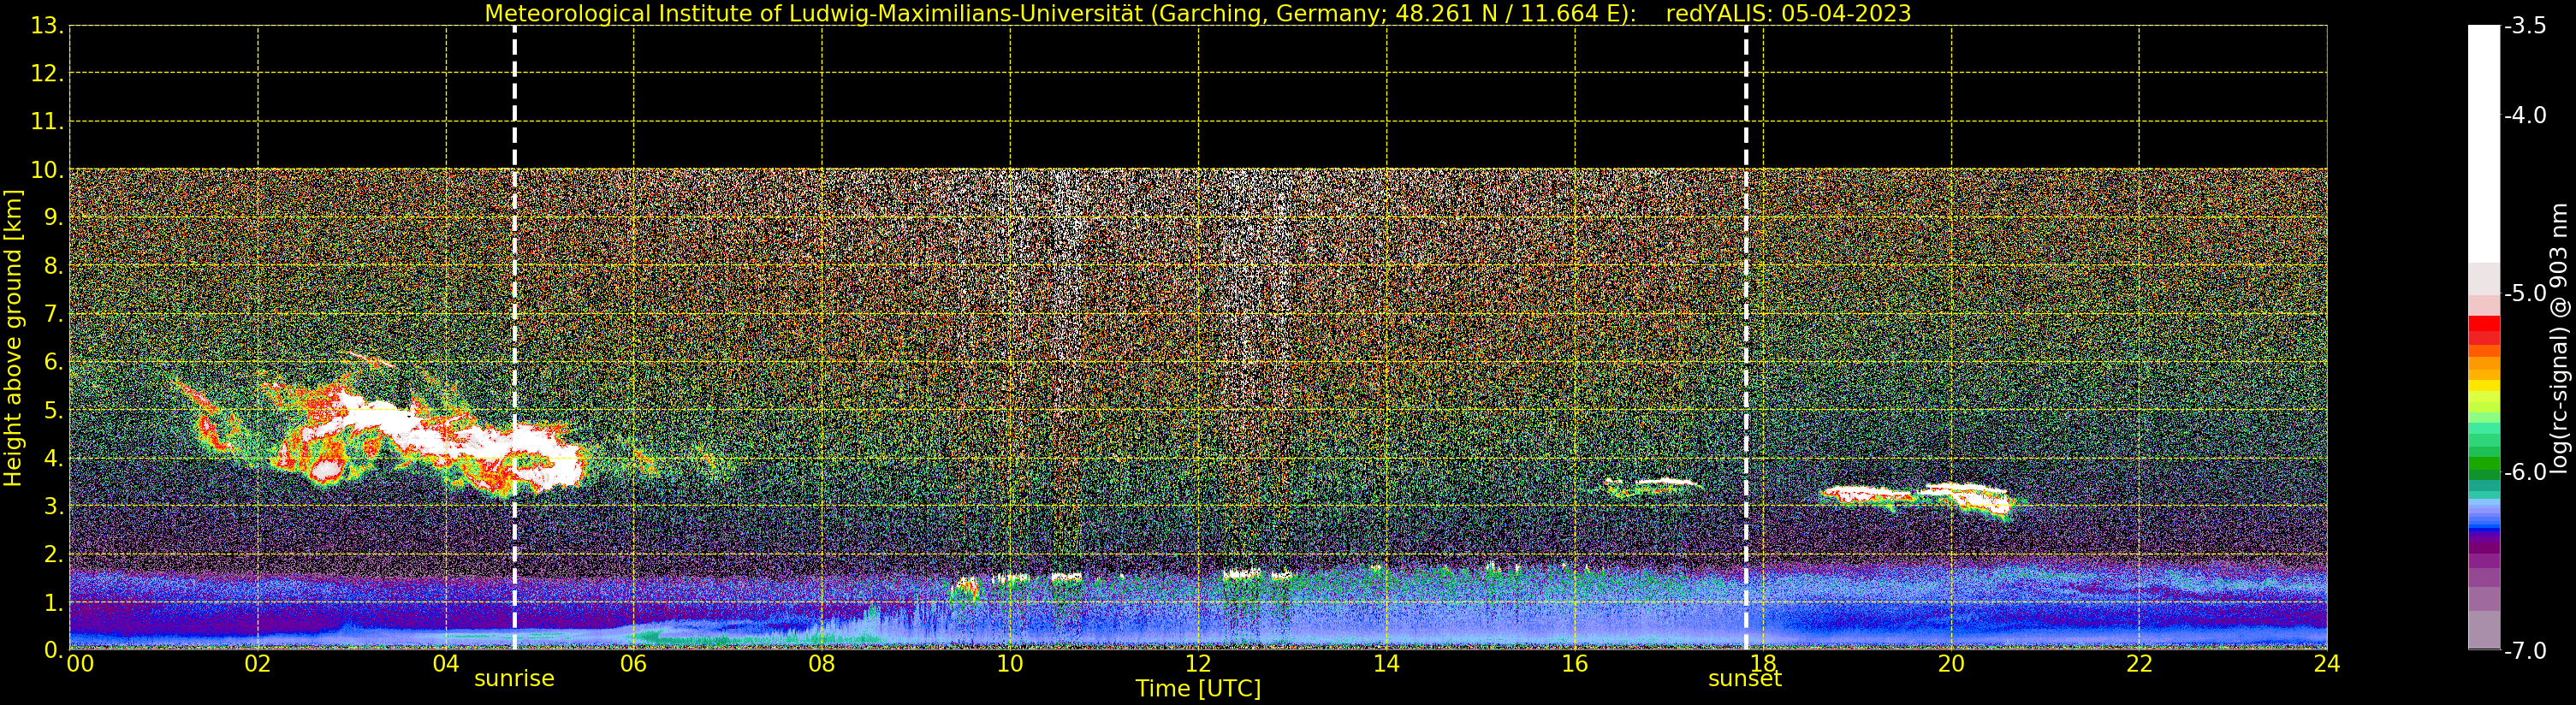Click the '5.' height axis tick label
The width and height of the screenshot is (2576, 705).
click(x=53, y=411)
